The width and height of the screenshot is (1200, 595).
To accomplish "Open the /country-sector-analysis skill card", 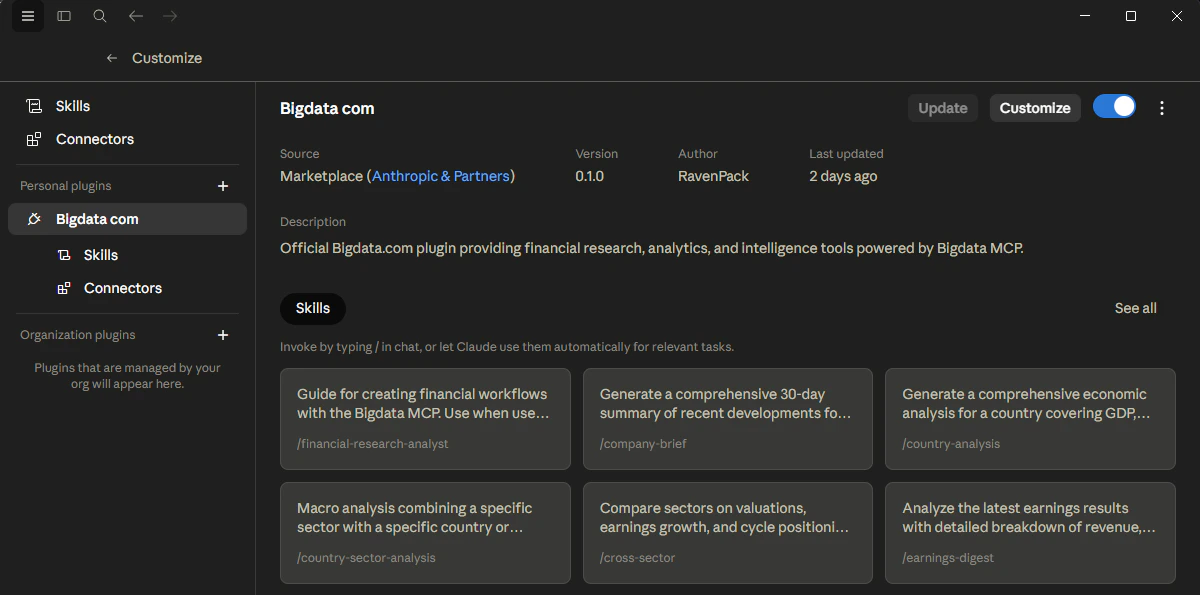I will pyautogui.click(x=425, y=533).
